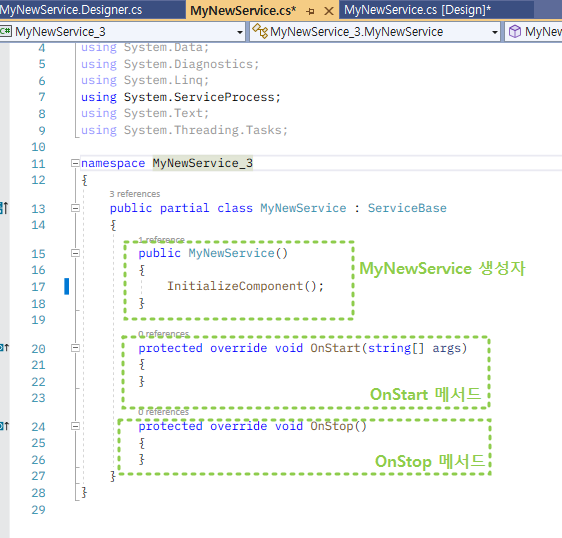Click the C# project icon in navigation bar
This screenshot has width=562, height=538.
point(5,31)
